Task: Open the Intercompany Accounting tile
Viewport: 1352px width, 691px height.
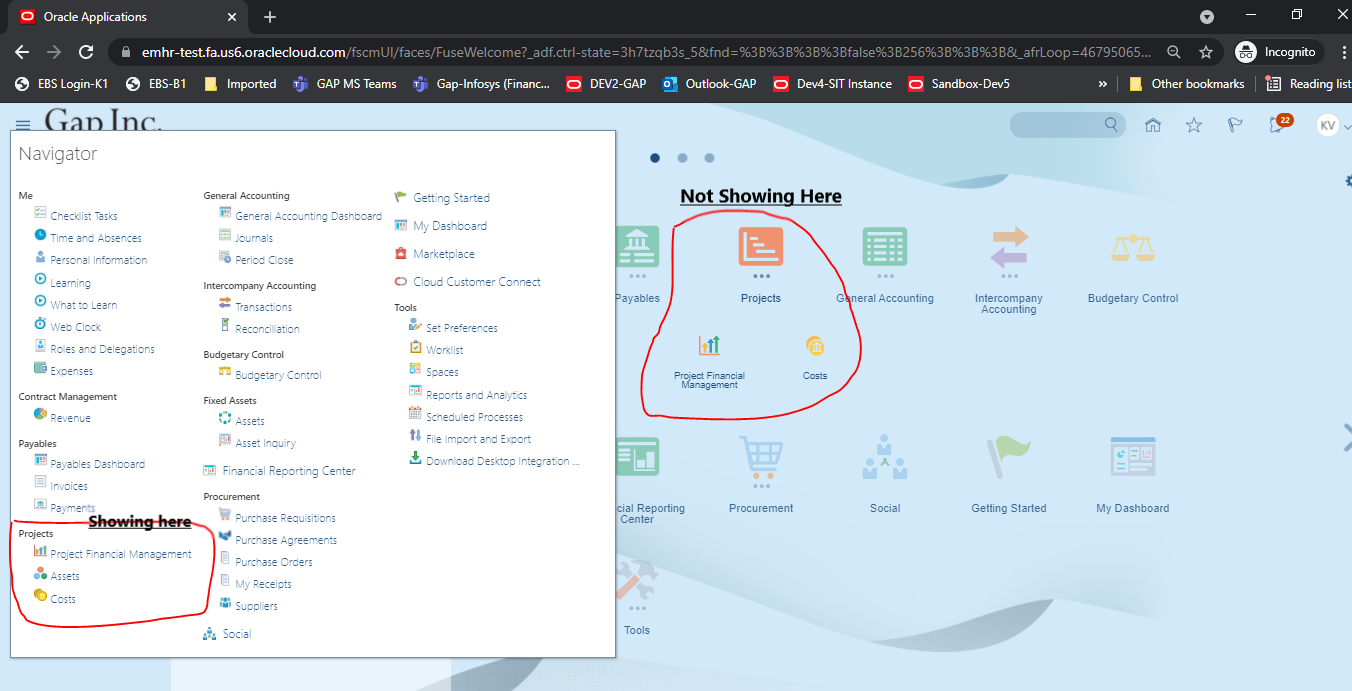Action: pos(1008,248)
